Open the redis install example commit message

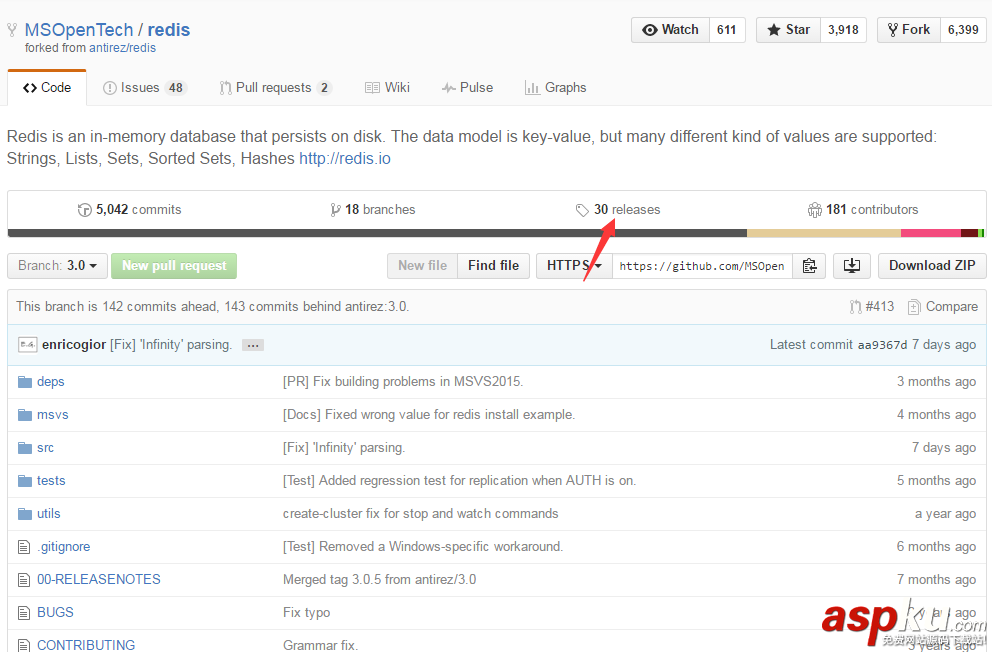coord(429,415)
